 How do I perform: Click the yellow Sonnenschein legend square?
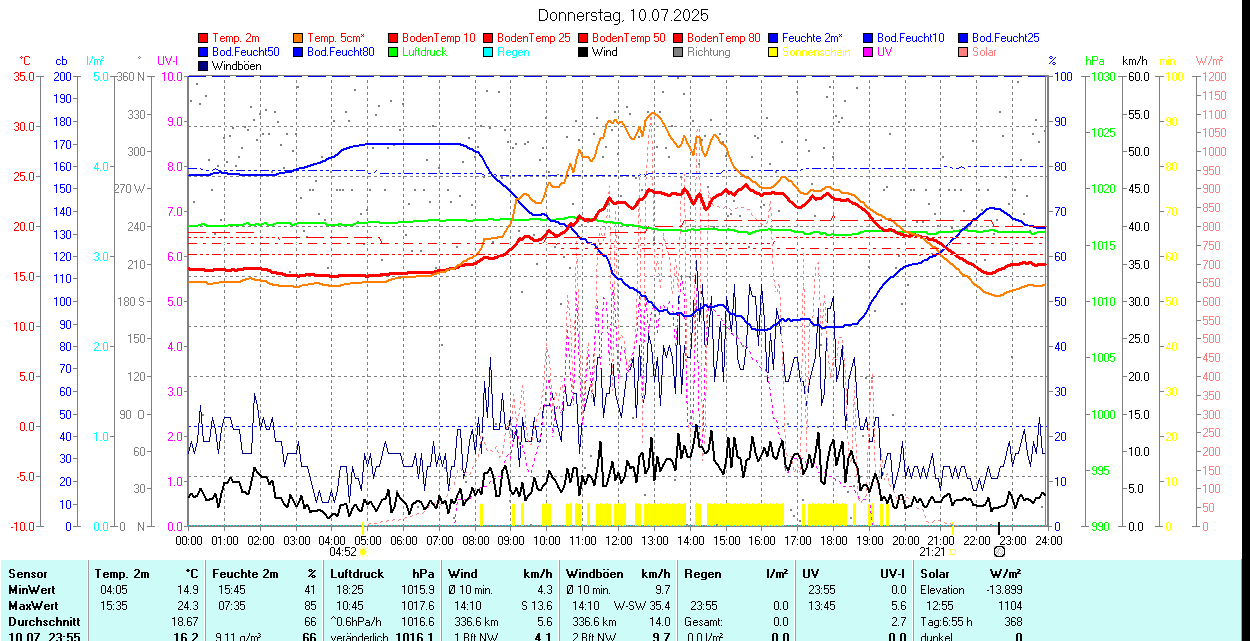click(774, 52)
